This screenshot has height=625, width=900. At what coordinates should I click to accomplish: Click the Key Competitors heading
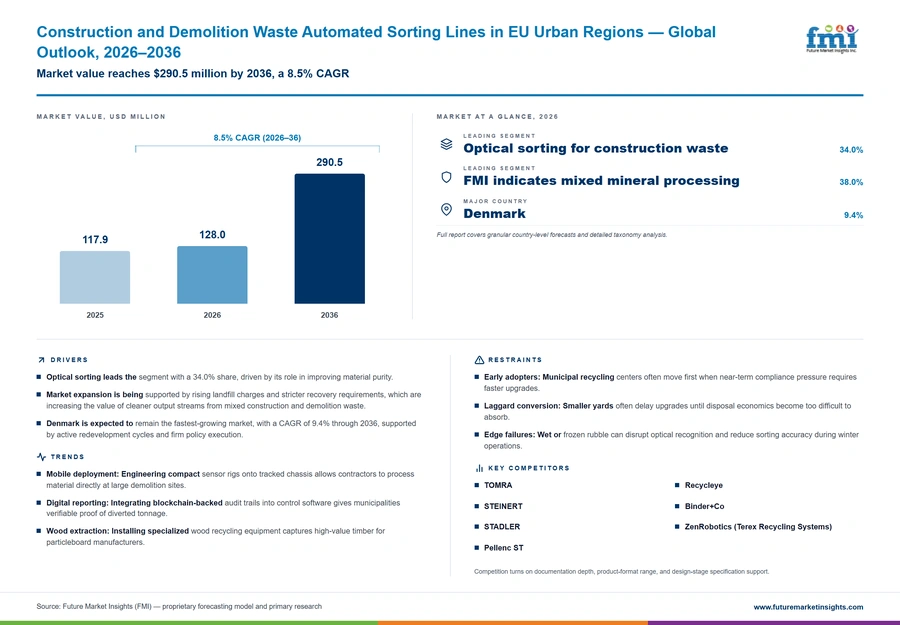click(x=529, y=468)
